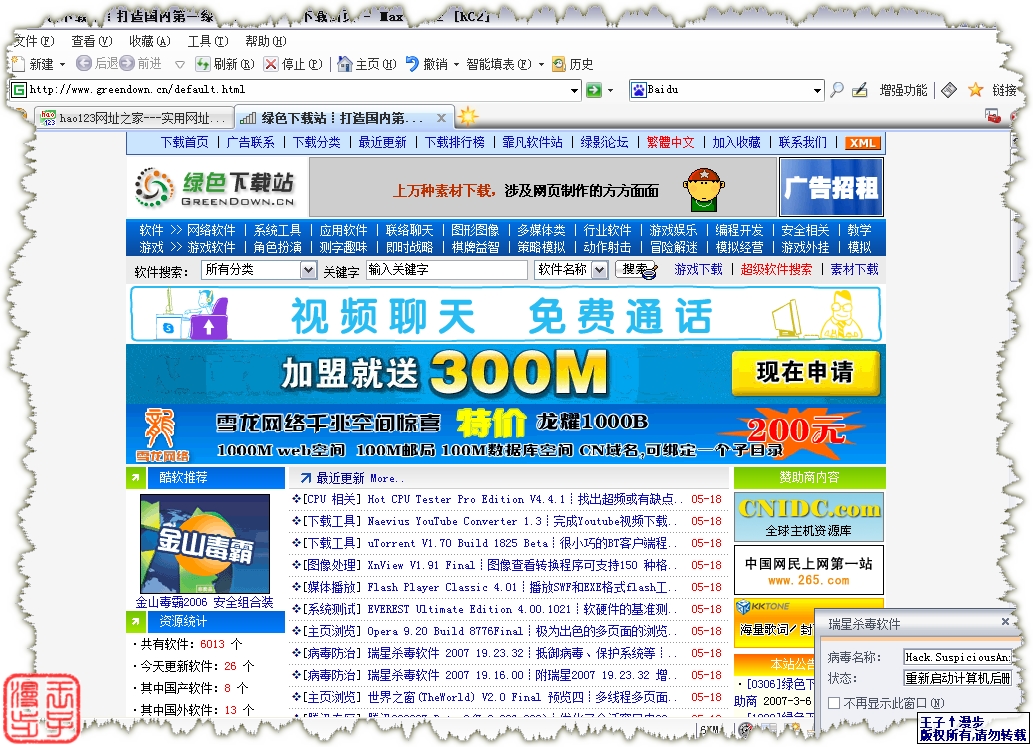Click the Baidu paw icon in search box
The height and width of the screenshot is (747, 1033).
(638, 90)
